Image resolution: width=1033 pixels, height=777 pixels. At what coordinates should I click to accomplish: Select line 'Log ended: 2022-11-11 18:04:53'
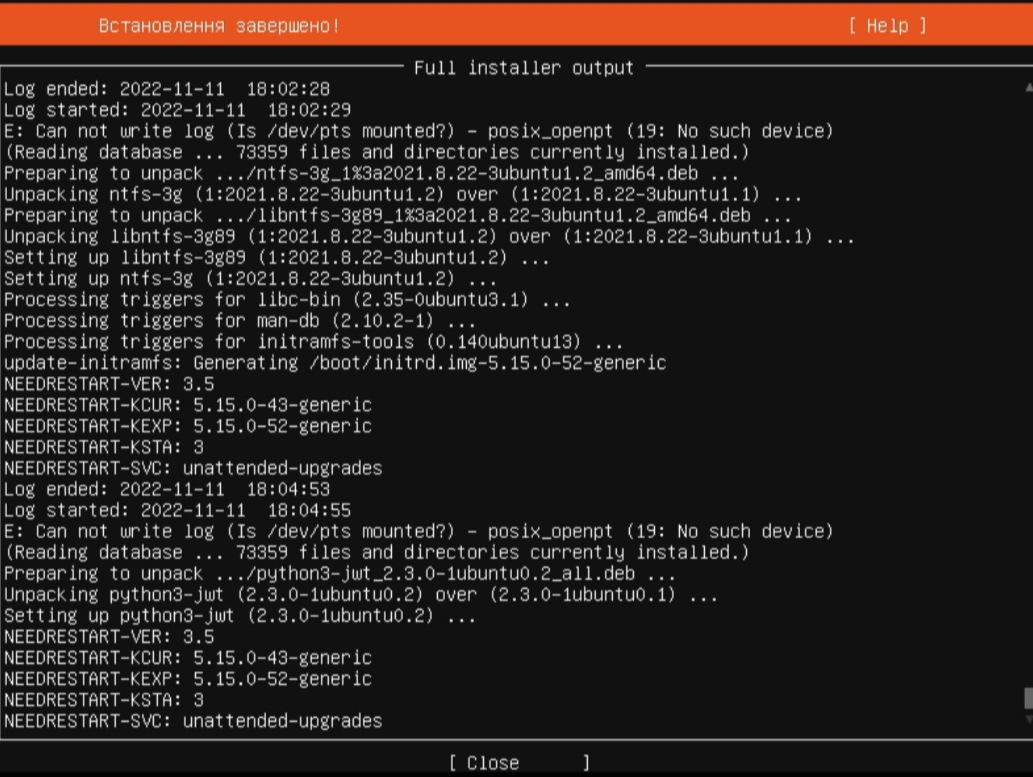[x=167, y=490]
